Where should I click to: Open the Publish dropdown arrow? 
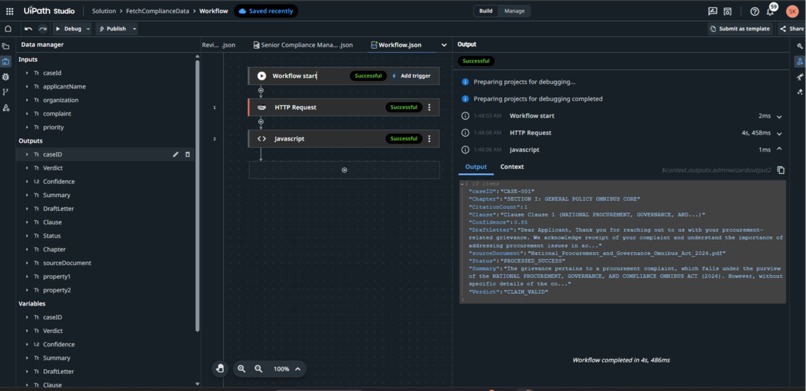[x=135, y=29]
